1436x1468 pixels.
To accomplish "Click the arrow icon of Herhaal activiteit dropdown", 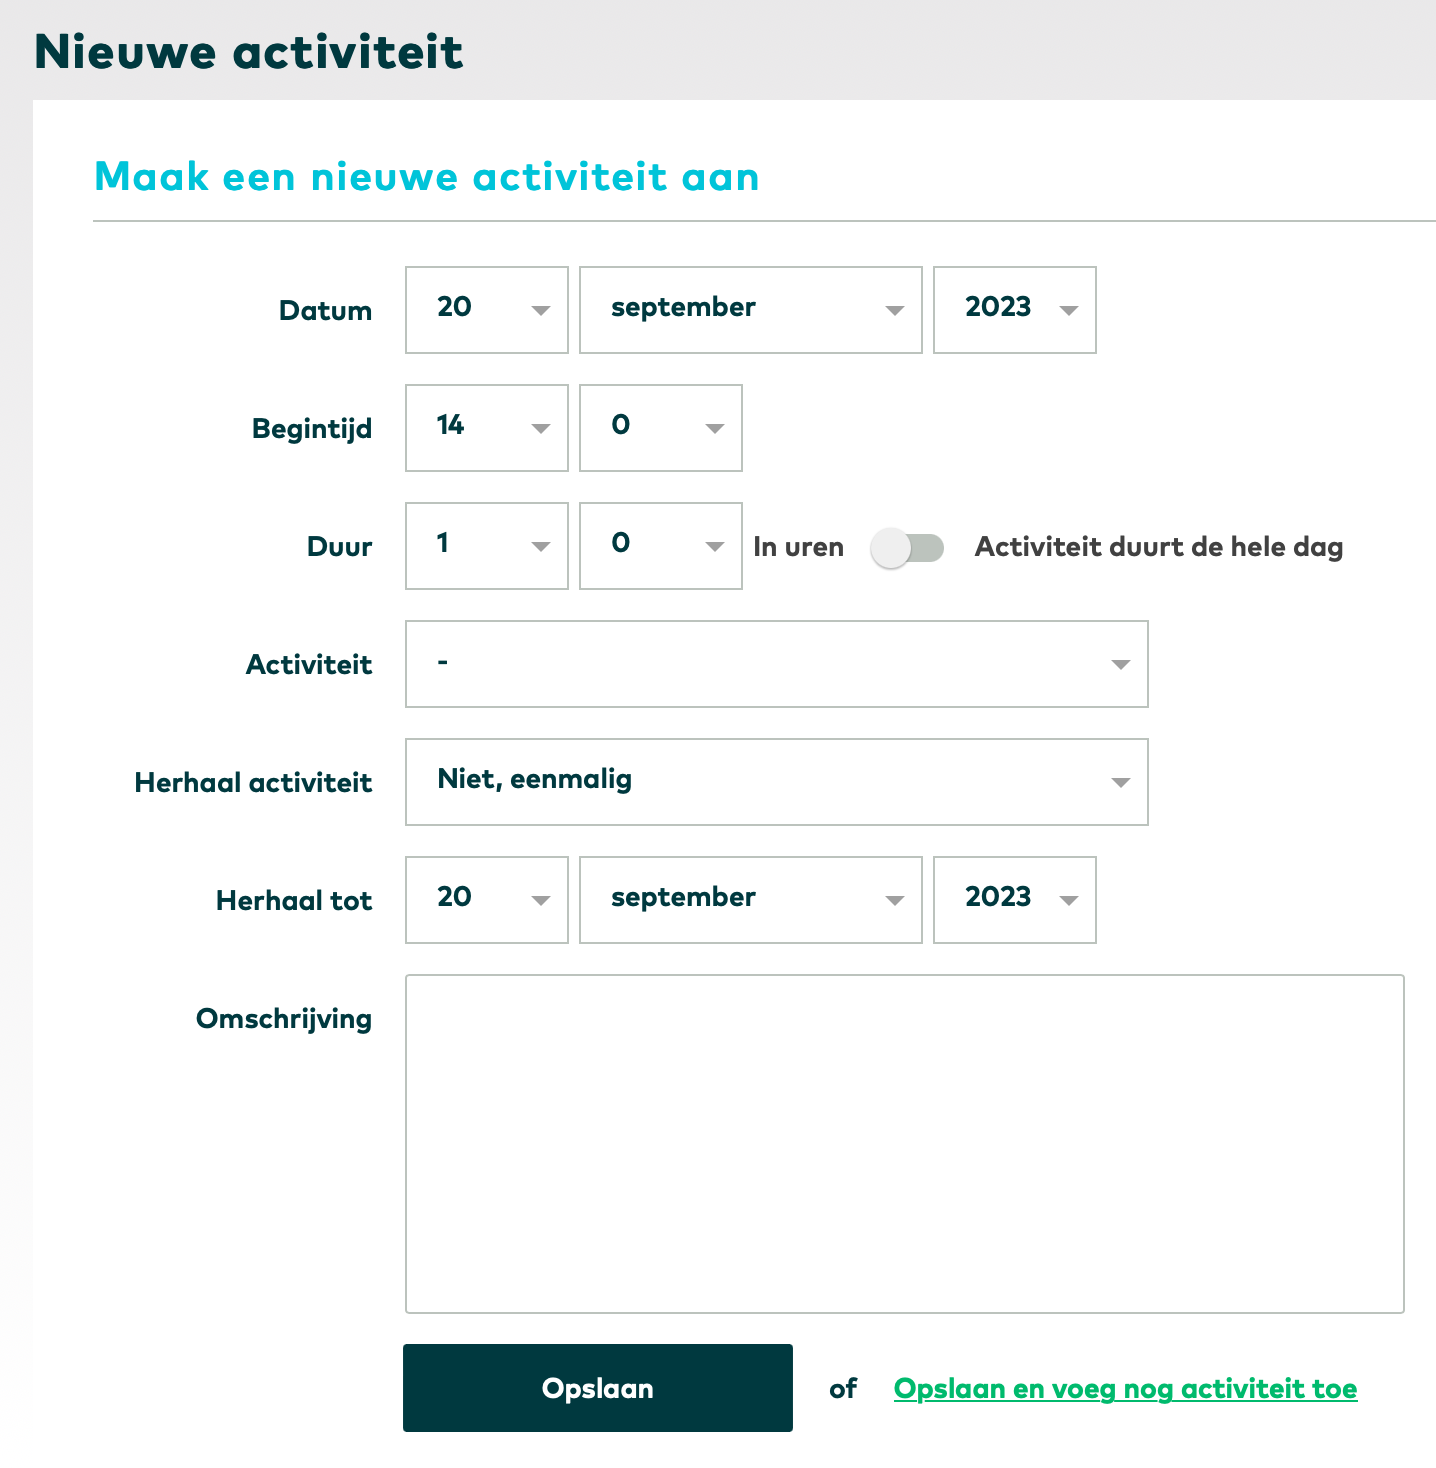I will tap(1120, 783).
